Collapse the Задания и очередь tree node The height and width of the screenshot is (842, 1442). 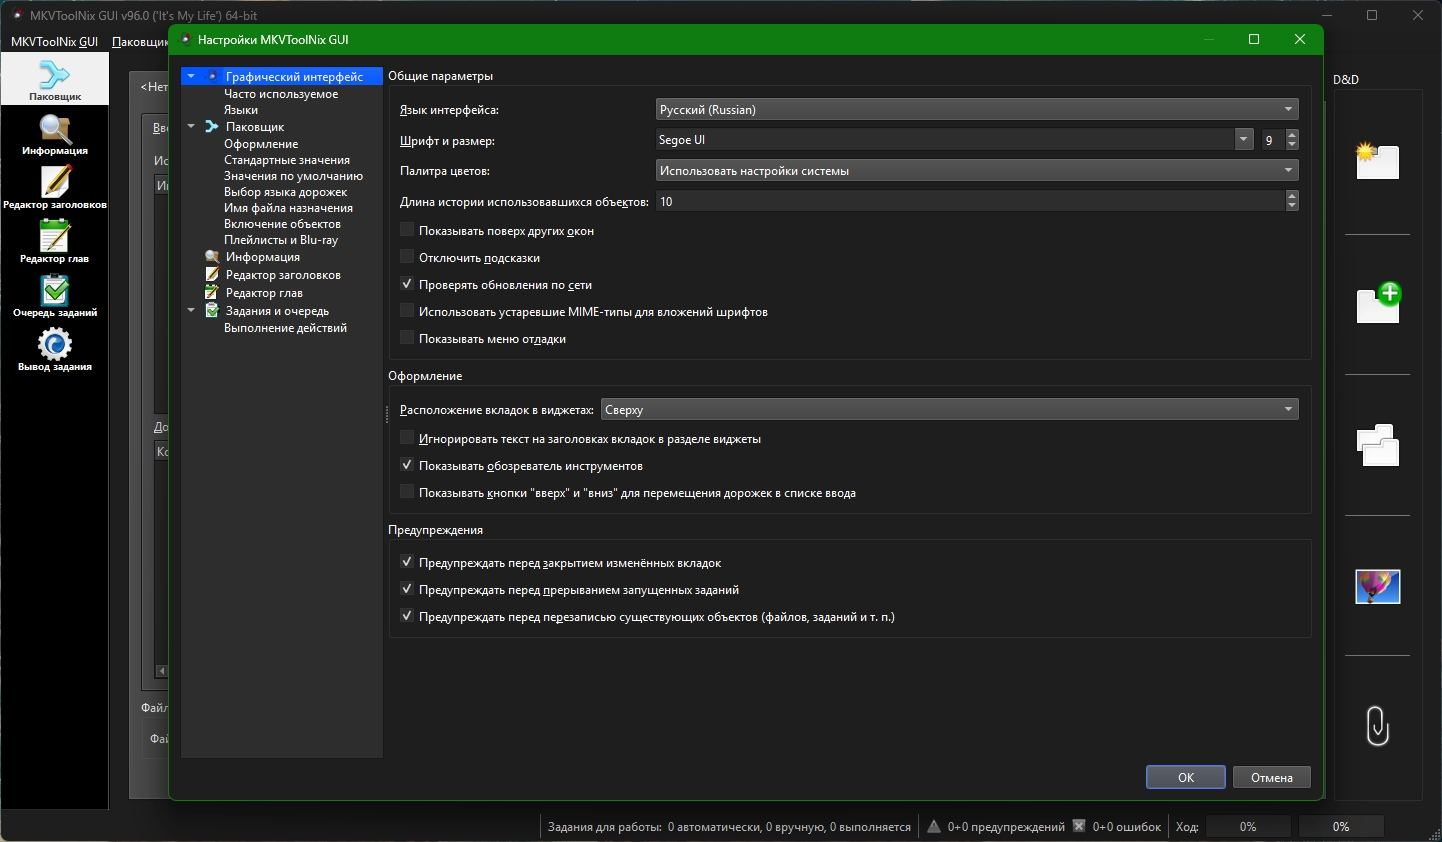[191, 311]
